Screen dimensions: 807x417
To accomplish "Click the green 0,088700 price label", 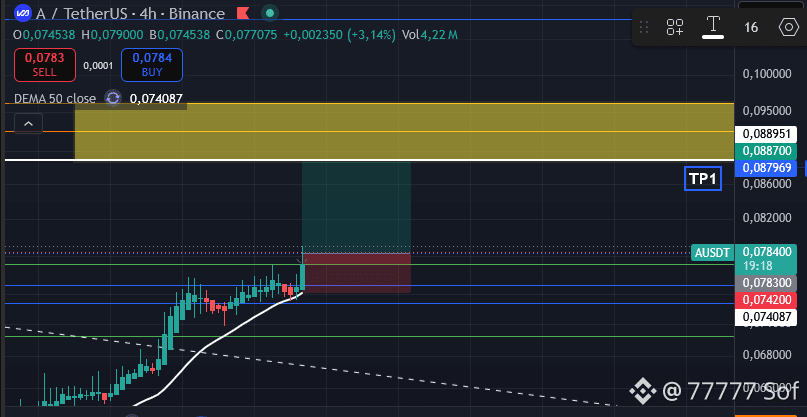I will 766,151.
